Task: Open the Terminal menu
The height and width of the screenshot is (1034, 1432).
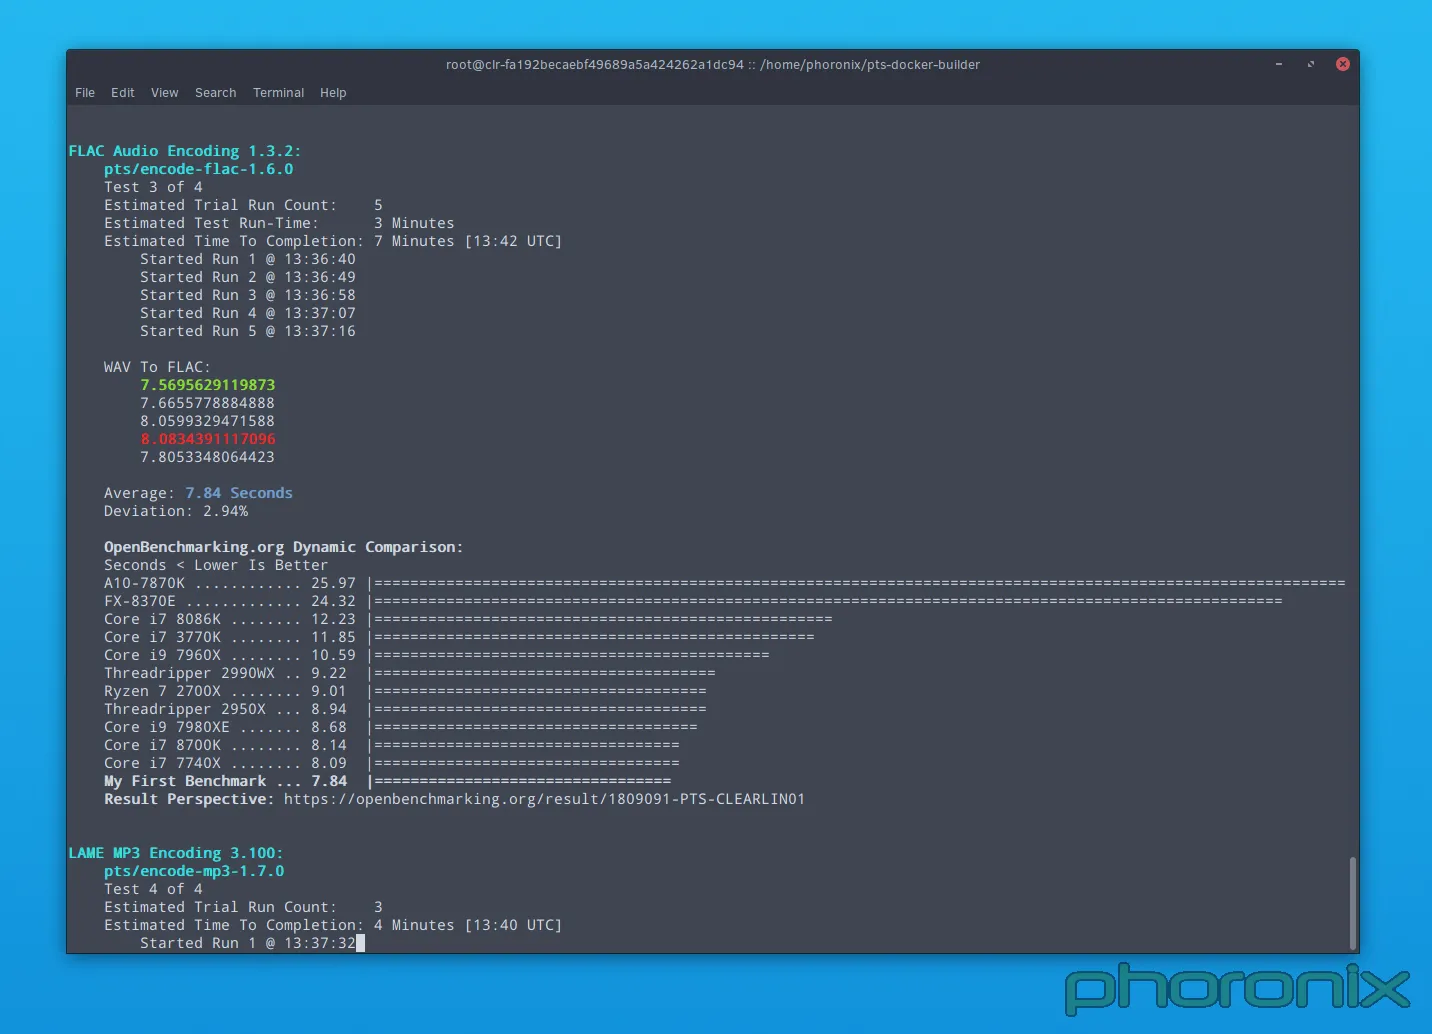Action: [x=278, y=93]
